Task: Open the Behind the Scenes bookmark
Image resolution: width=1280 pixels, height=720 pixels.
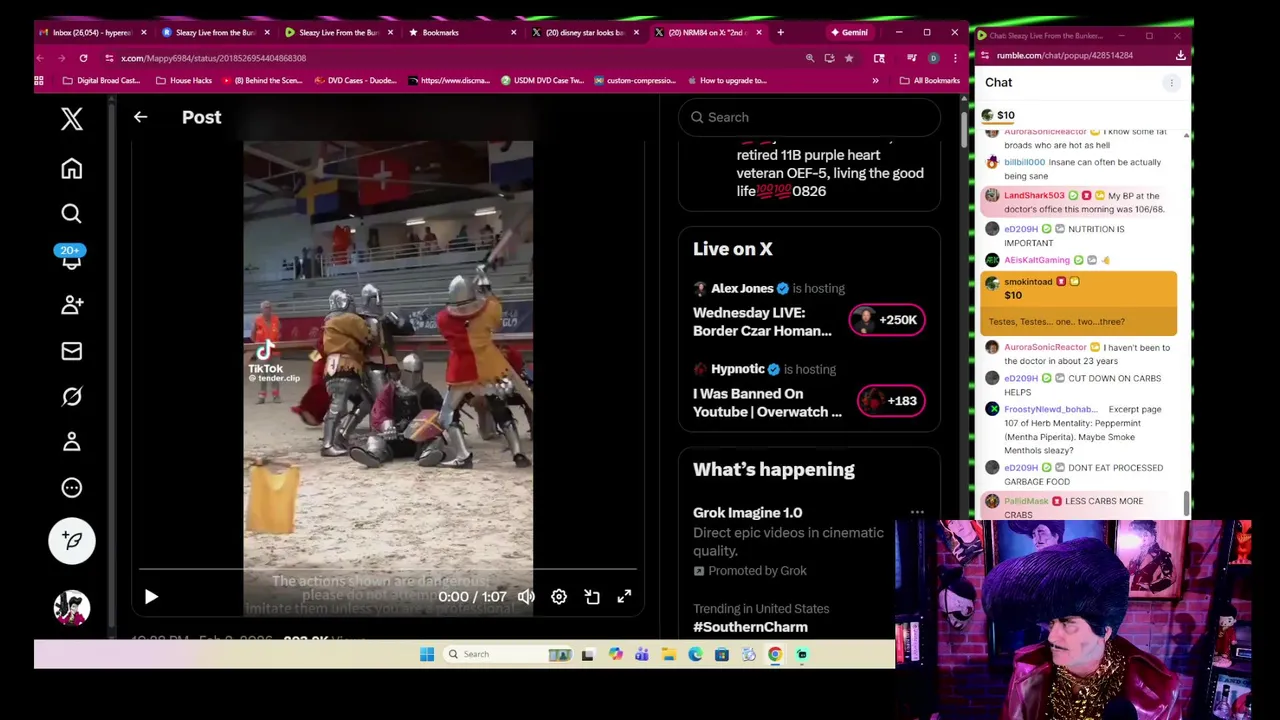Action: point(262,80)
